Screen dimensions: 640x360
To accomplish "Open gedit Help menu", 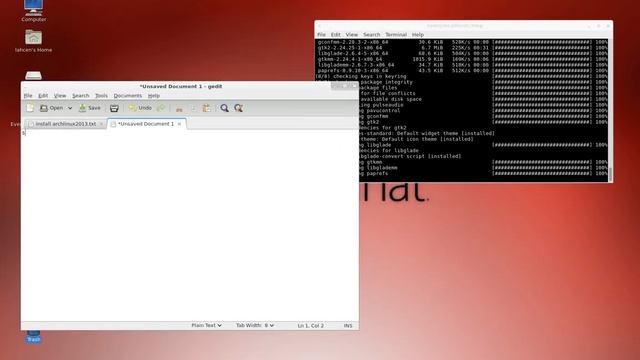I will click(x=153, y=96).
